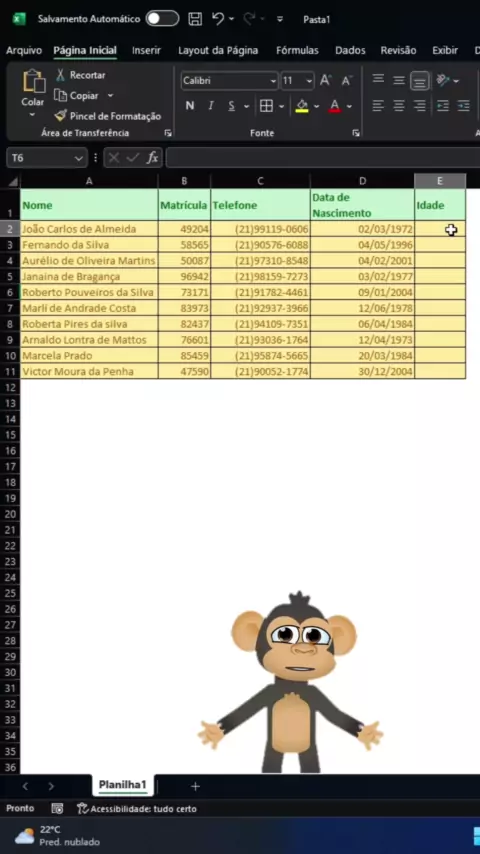Toggle underline S formatting button
Image resolution: width=480 pixels, height=854 pixels.
232,106
